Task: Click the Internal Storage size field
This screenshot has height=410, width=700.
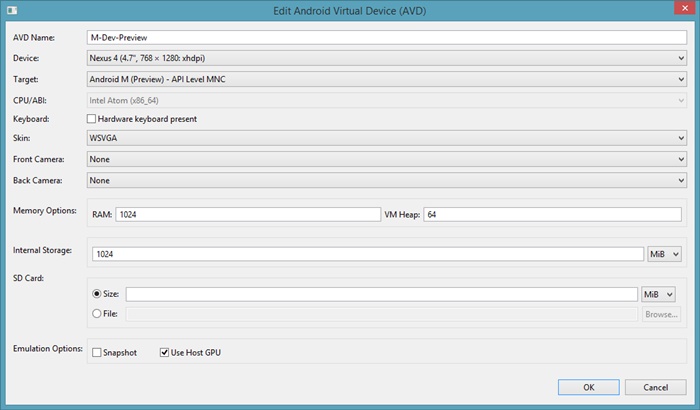Action: point(368,254)
